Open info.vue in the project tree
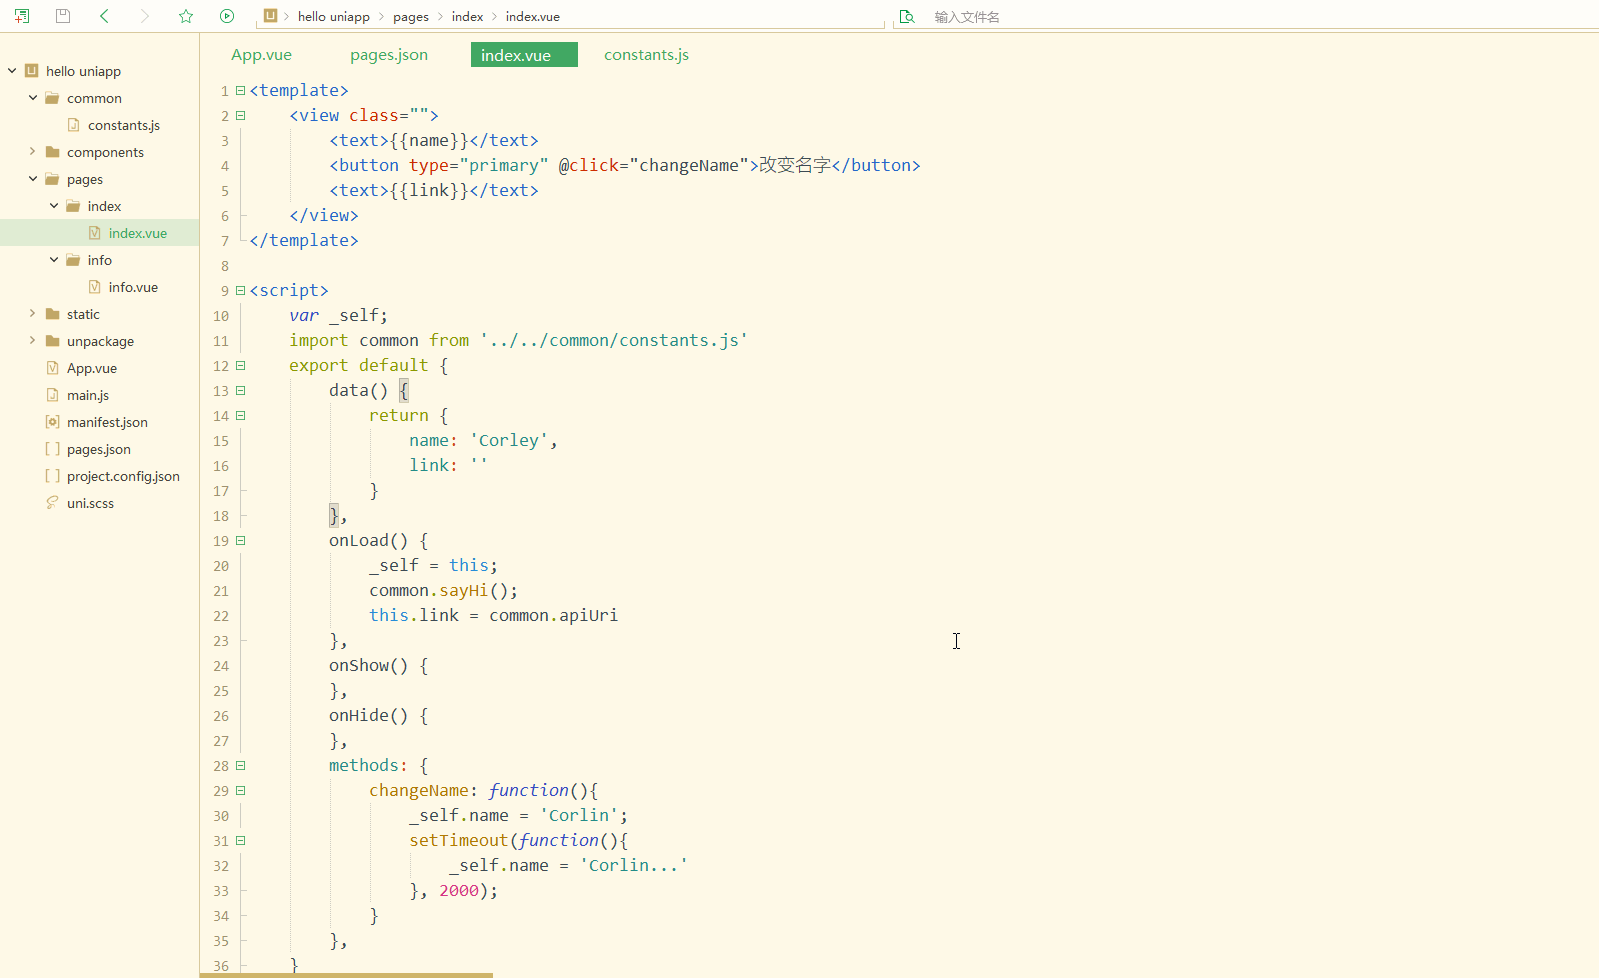 click(133, 287)
